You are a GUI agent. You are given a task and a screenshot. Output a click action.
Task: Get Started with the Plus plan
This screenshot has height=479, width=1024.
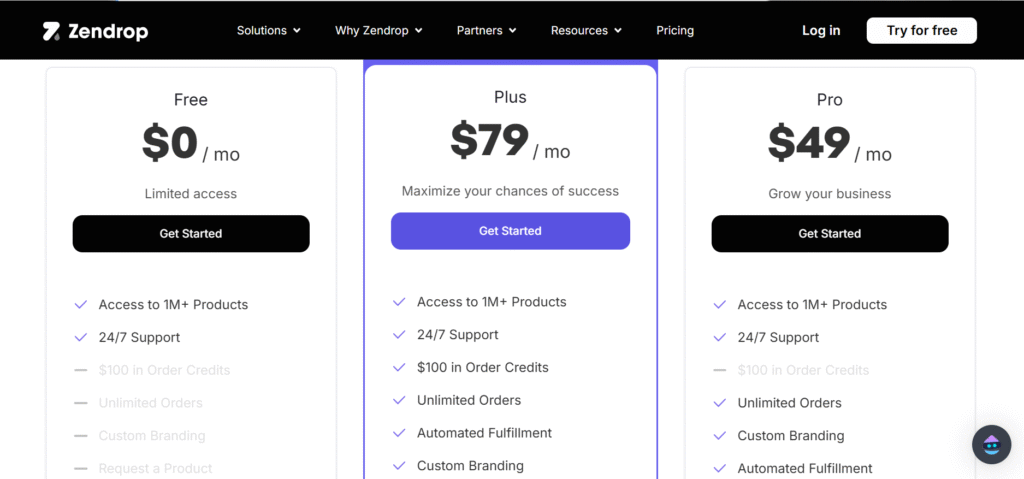[510, 231]
